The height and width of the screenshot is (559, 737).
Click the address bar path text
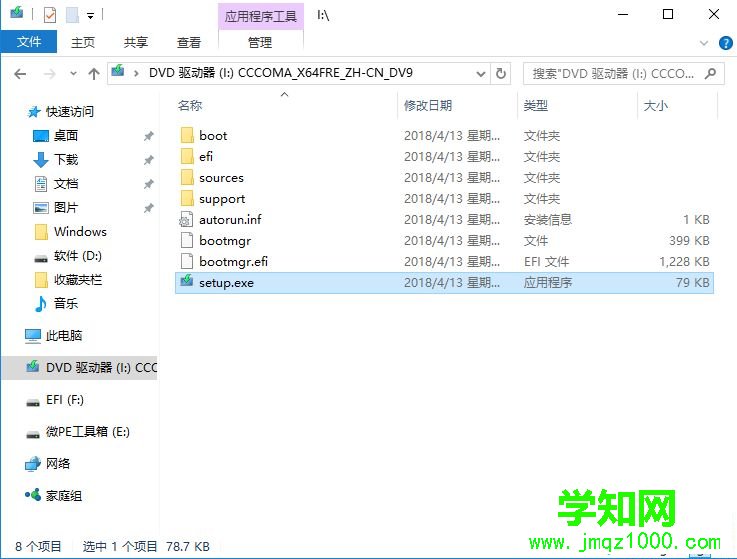(x=281, y=73)
